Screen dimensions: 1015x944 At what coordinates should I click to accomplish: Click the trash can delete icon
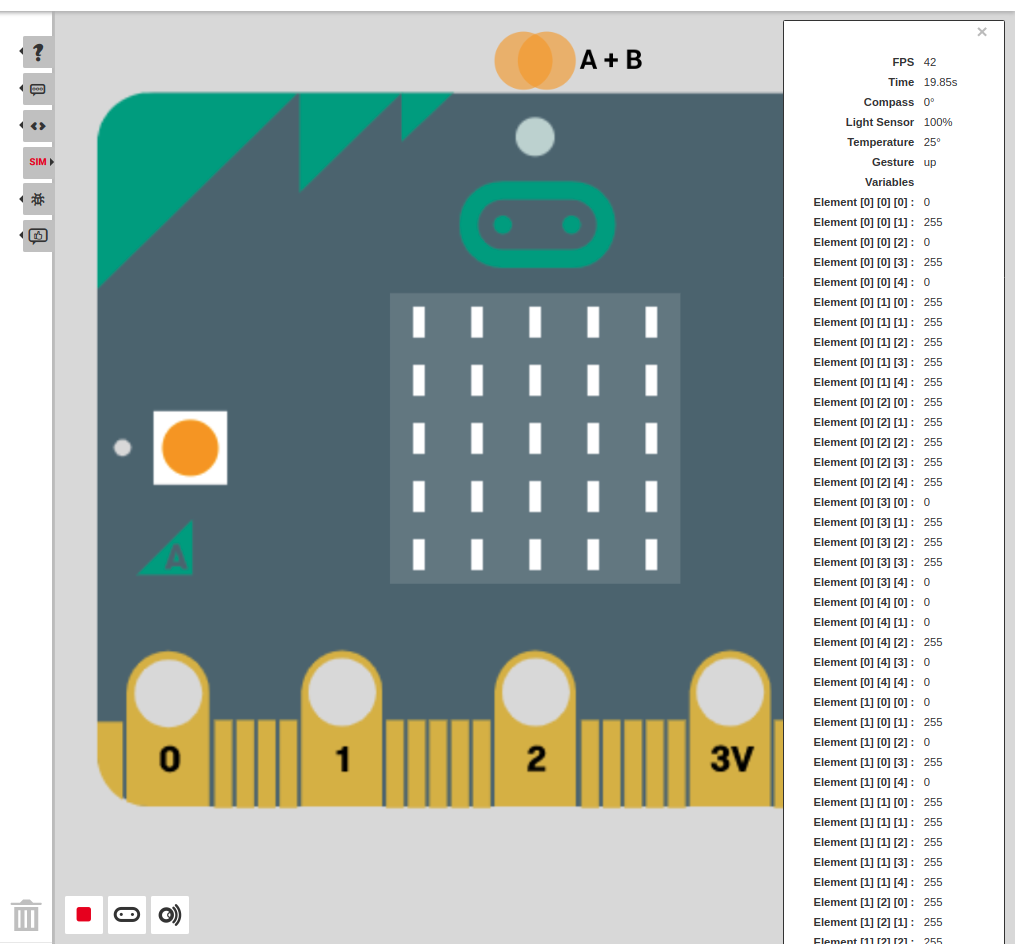coord(26,915)
